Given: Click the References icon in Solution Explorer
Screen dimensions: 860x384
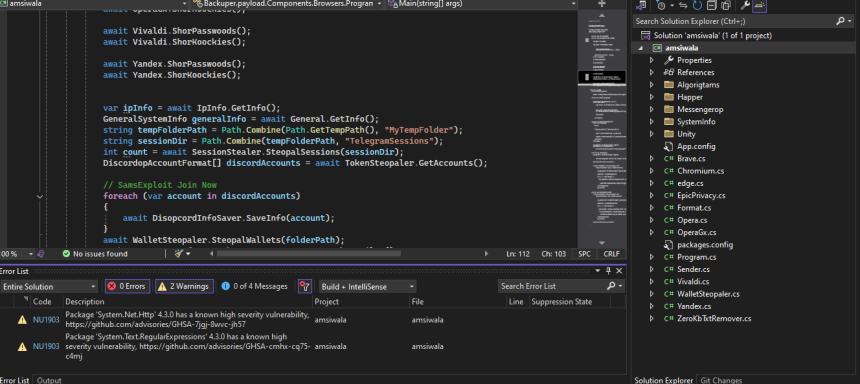Looking at the screenshot, I should point(668,72).
